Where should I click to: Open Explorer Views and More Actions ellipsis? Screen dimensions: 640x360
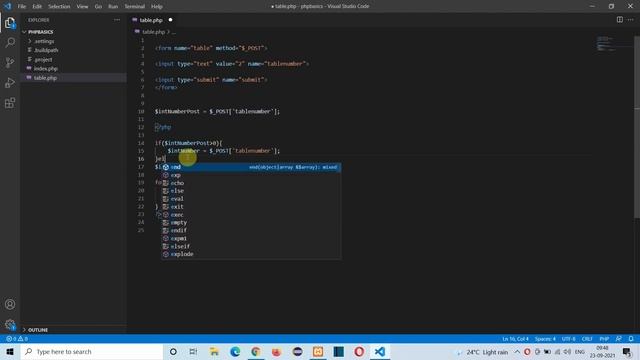coord(117,20)
